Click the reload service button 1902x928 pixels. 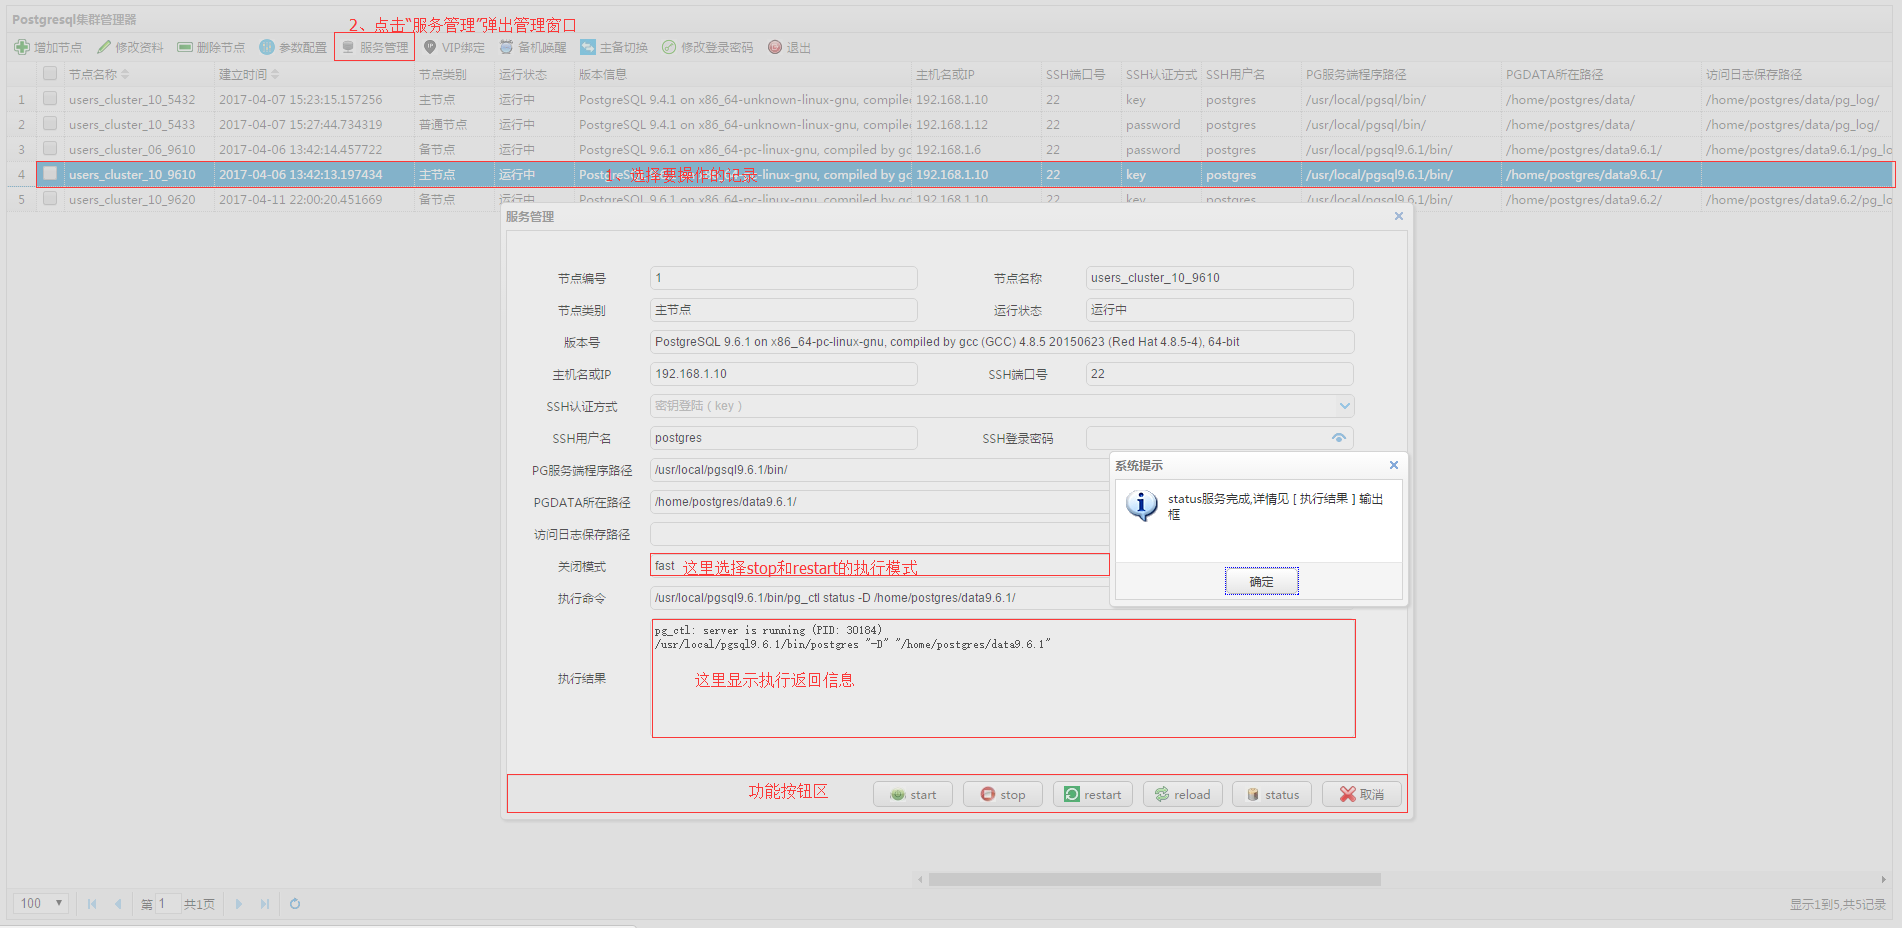point(1183,794)
